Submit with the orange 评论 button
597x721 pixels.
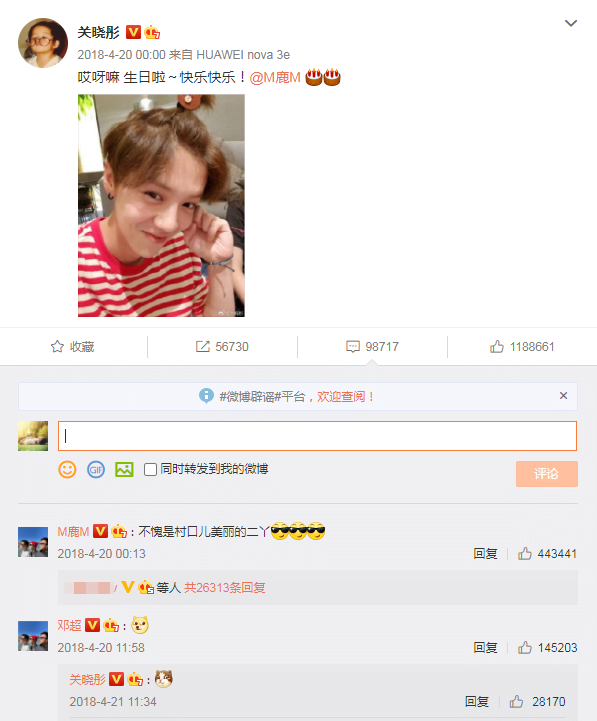click(x=546, y=474)
